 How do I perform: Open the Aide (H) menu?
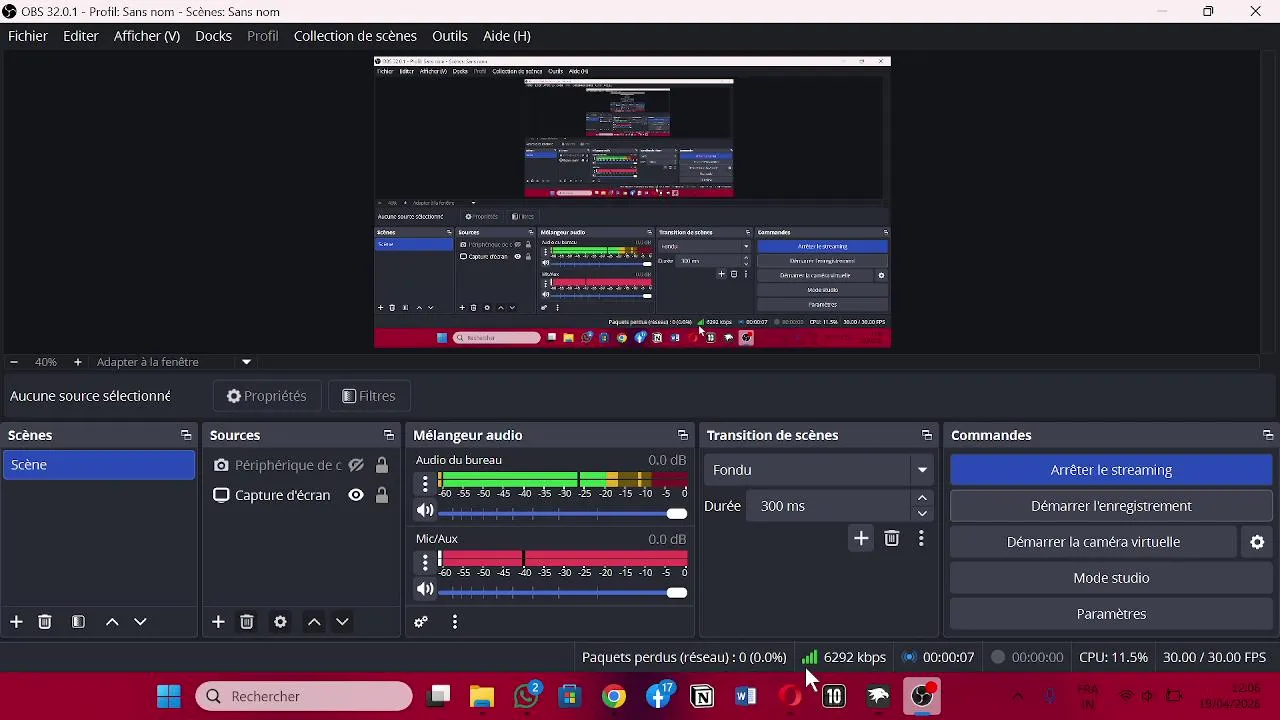point(507,36)
